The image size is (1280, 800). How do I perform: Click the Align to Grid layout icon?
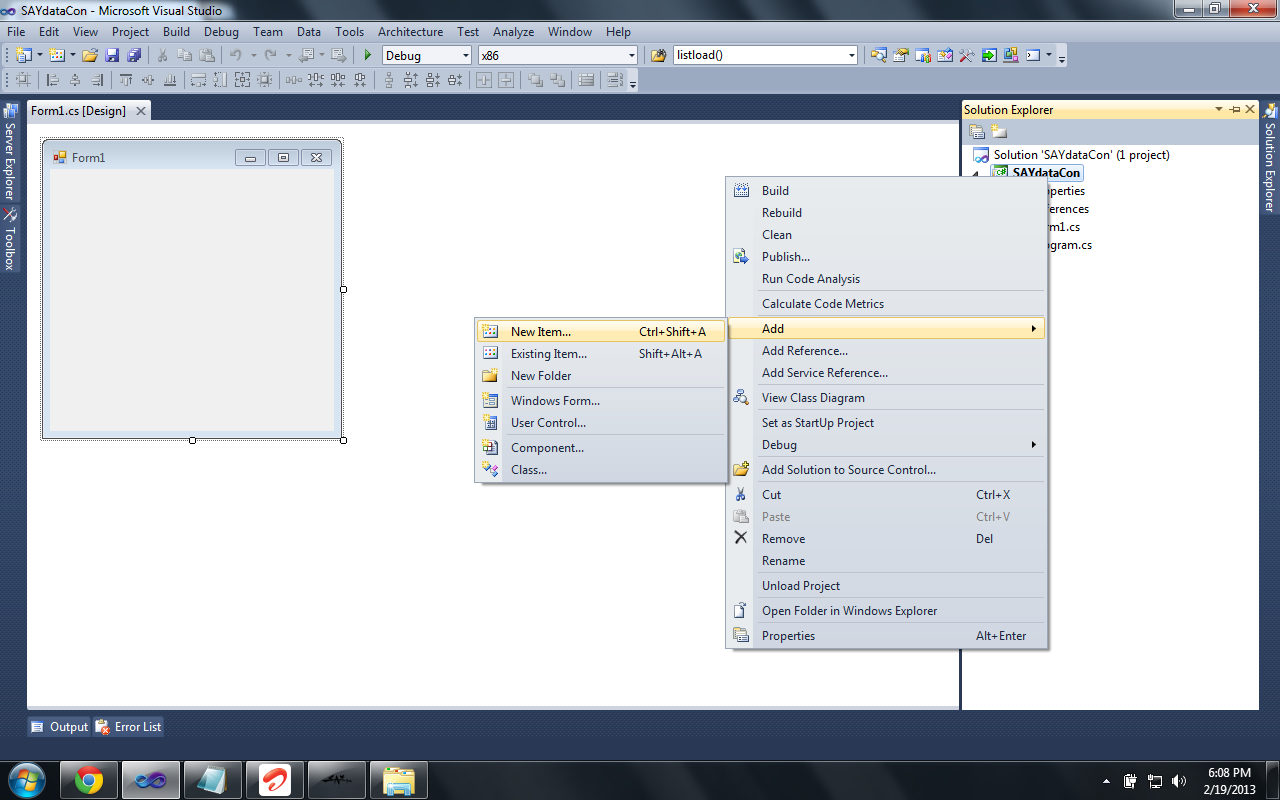click(23, 81)
